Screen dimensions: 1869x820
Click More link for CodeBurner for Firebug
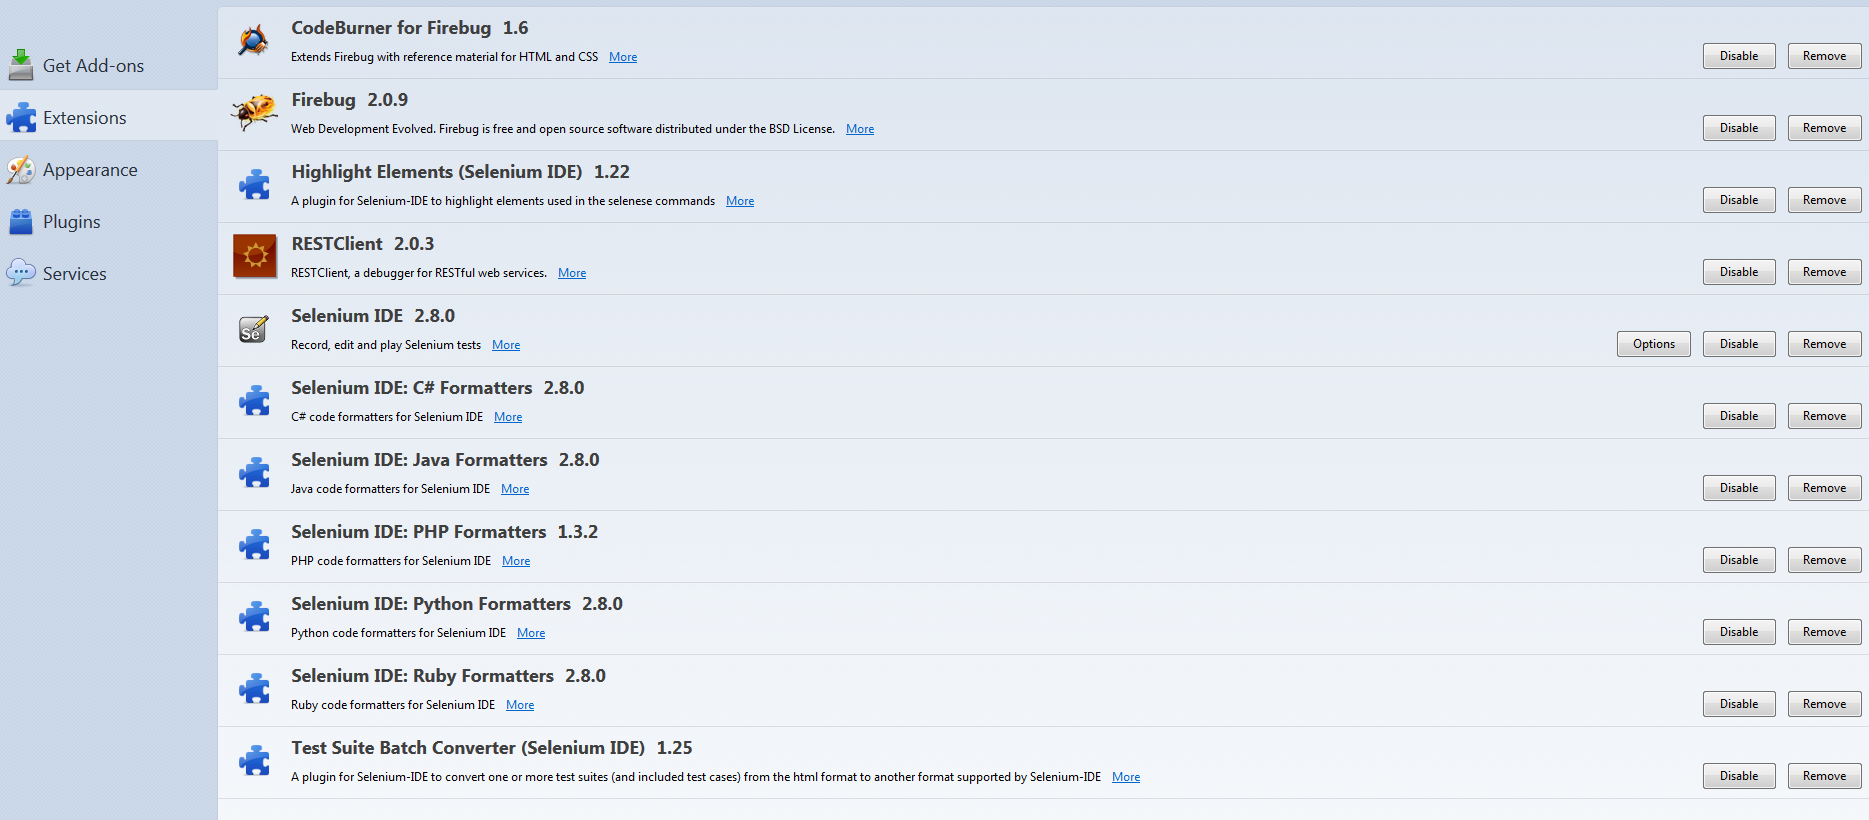[x=623, y=57]
